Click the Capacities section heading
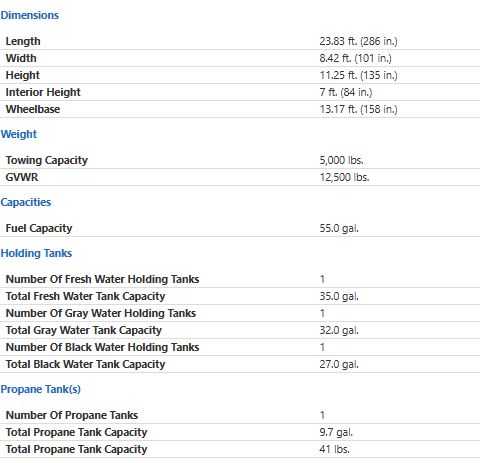 tap(26, 202)
